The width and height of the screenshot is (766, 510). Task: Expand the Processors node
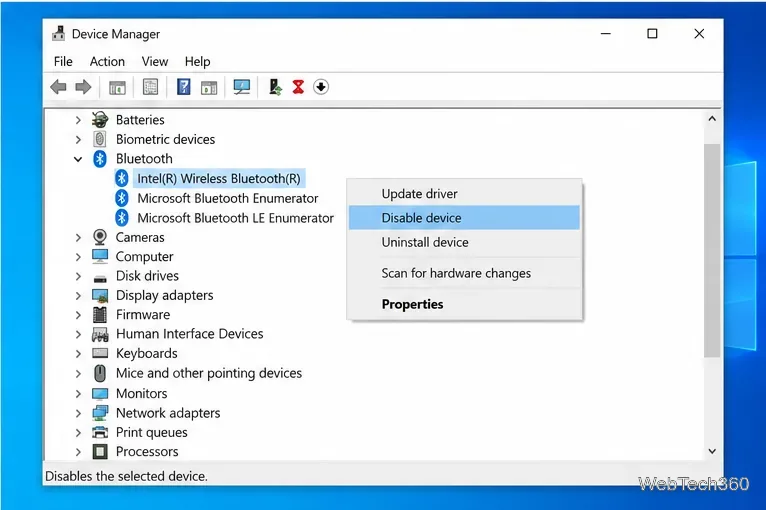78,451
